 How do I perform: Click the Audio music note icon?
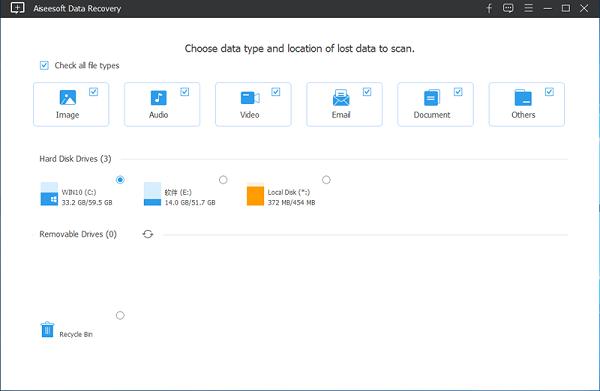click(158, 98)
